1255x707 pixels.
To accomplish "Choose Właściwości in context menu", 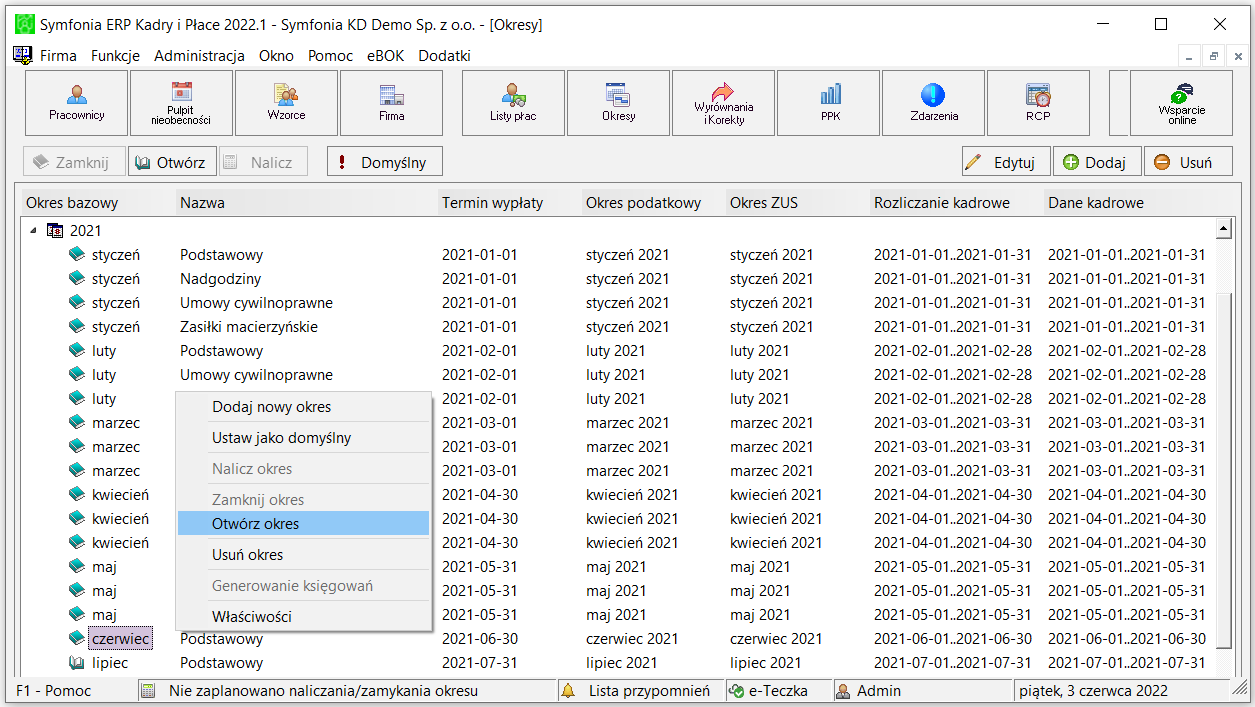I will (x=303, y=616).
